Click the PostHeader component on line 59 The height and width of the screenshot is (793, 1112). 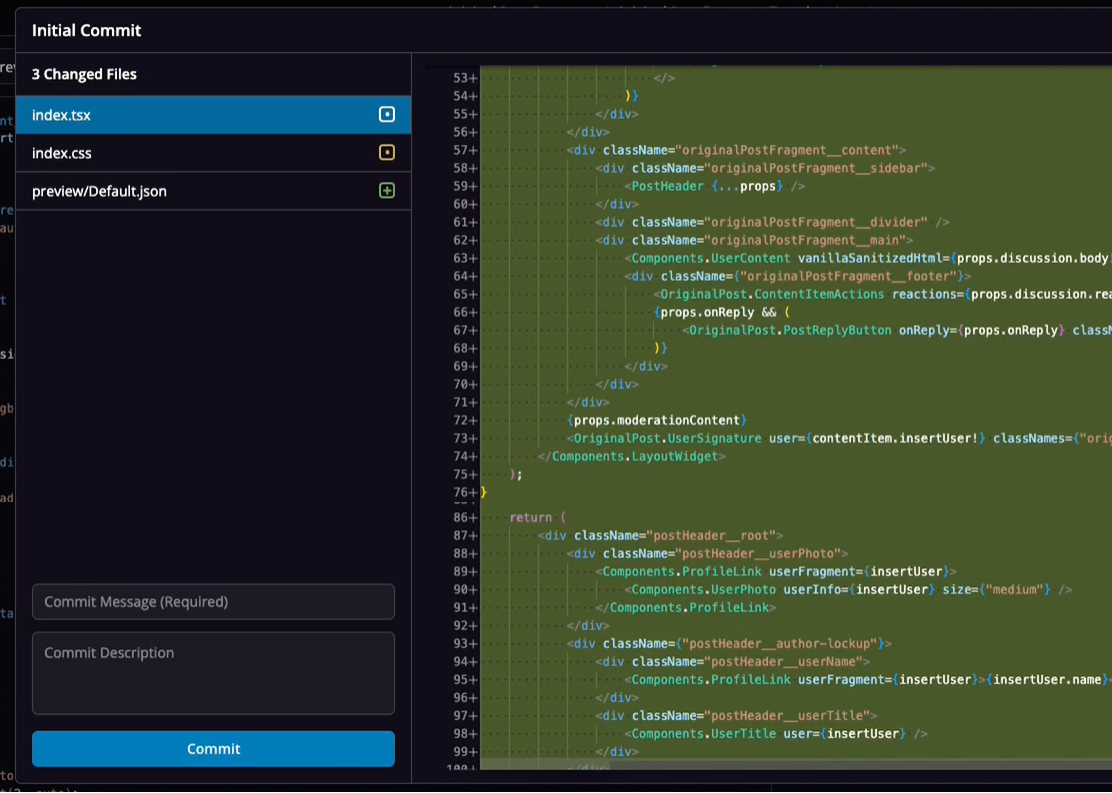(x=668, y=186)
